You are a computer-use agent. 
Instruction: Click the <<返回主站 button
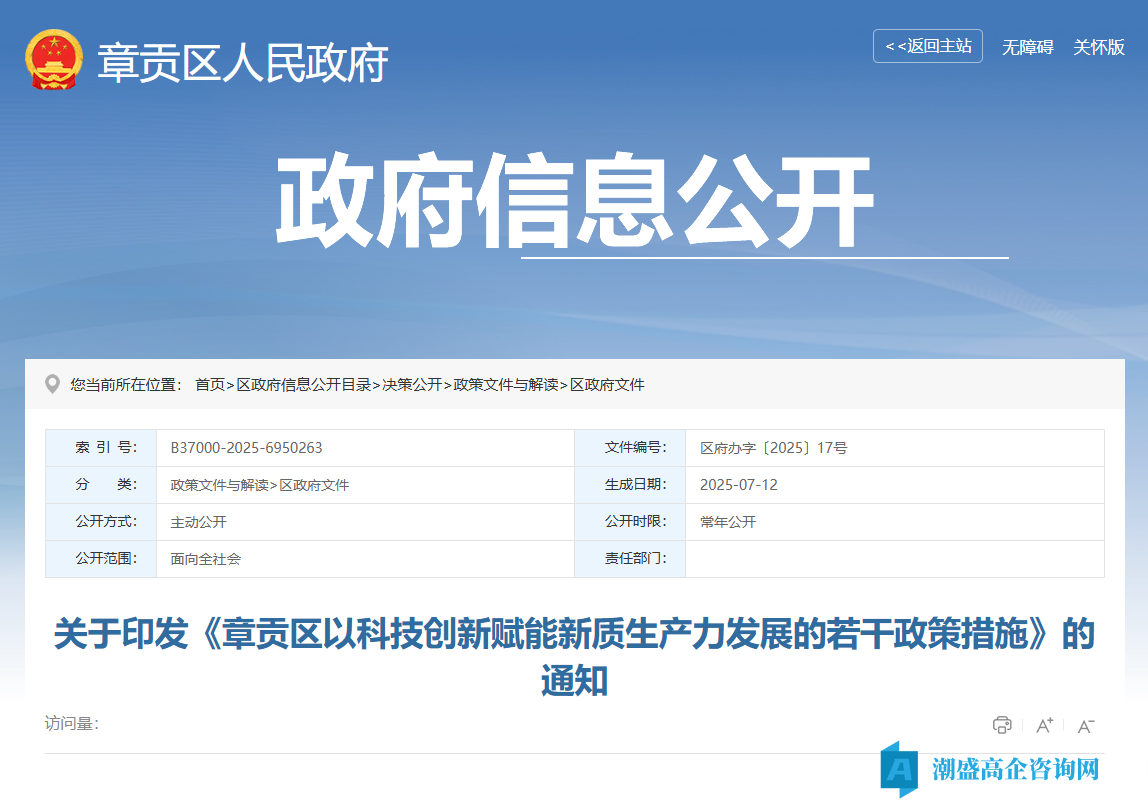[927, 46]
